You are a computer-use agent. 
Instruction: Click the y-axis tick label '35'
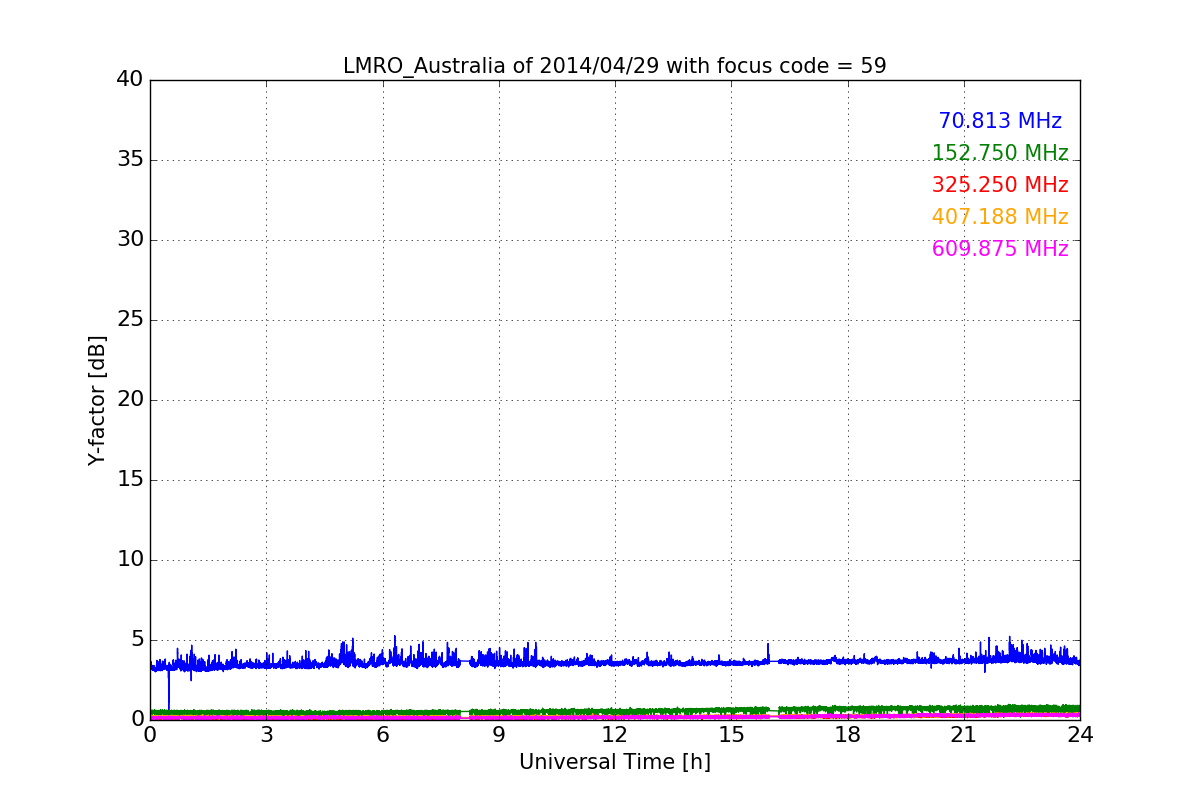tap(130, 160)
